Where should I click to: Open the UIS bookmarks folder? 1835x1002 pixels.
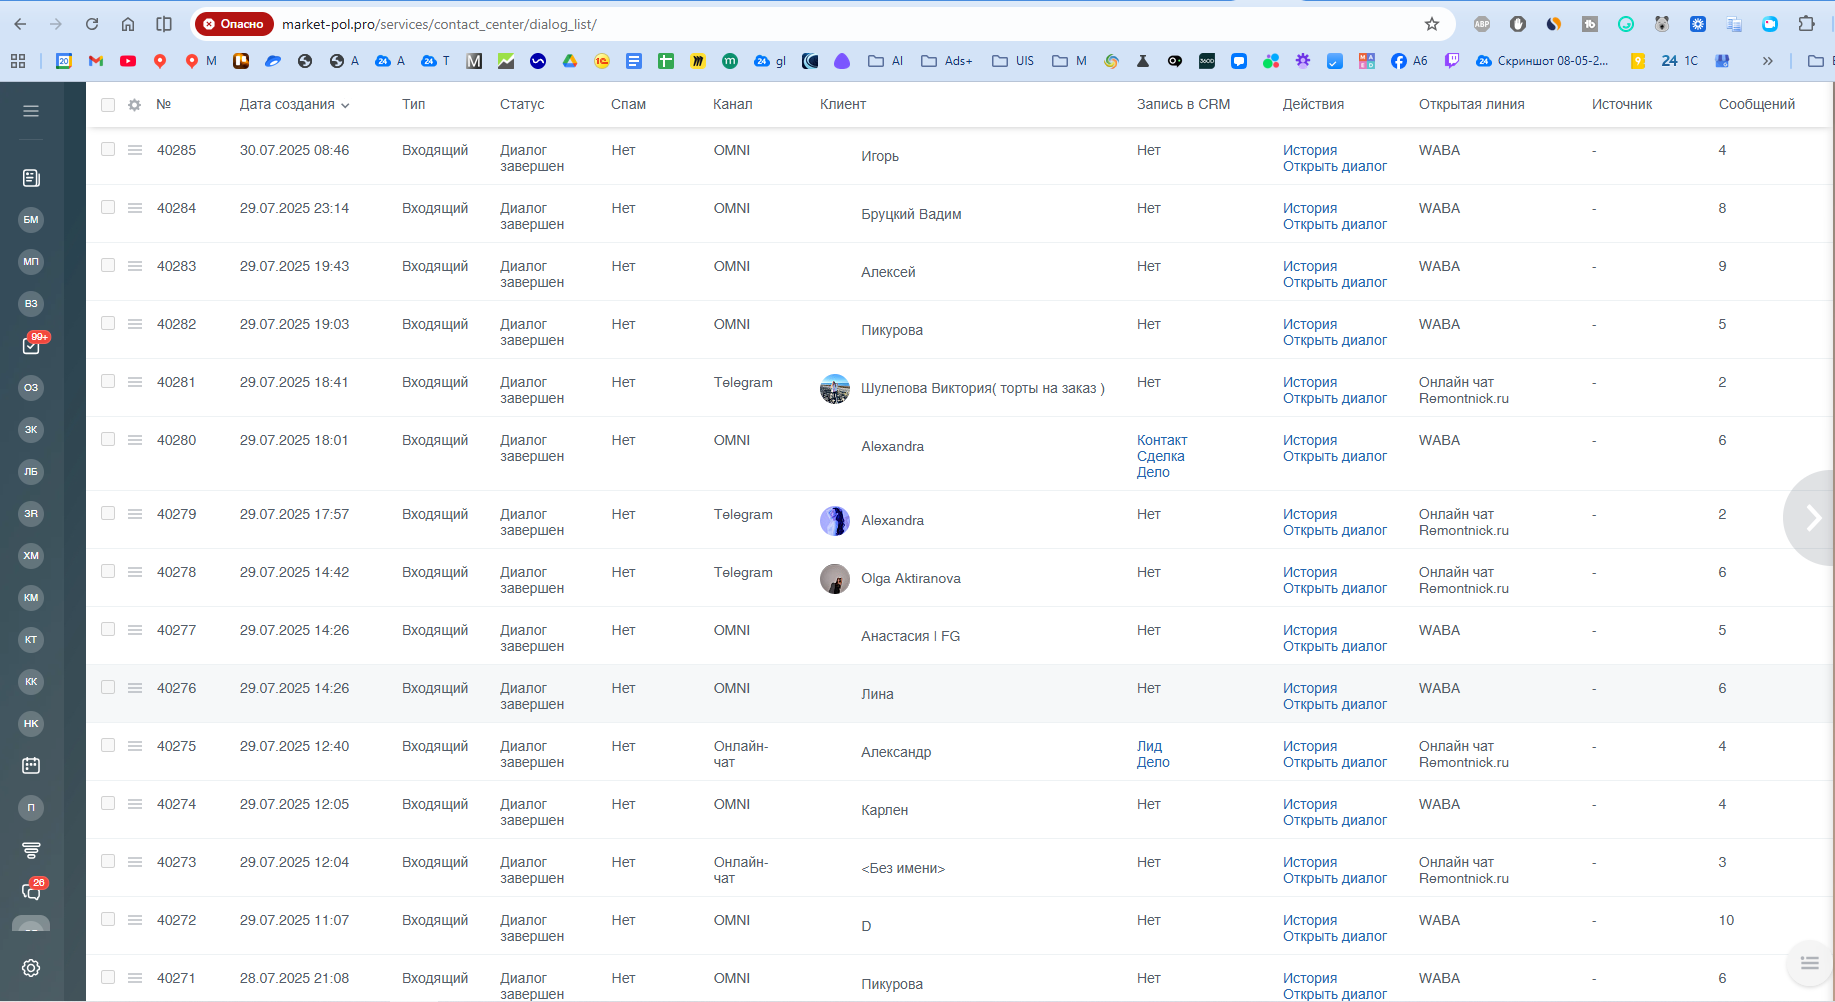(x=1013, y=61)
